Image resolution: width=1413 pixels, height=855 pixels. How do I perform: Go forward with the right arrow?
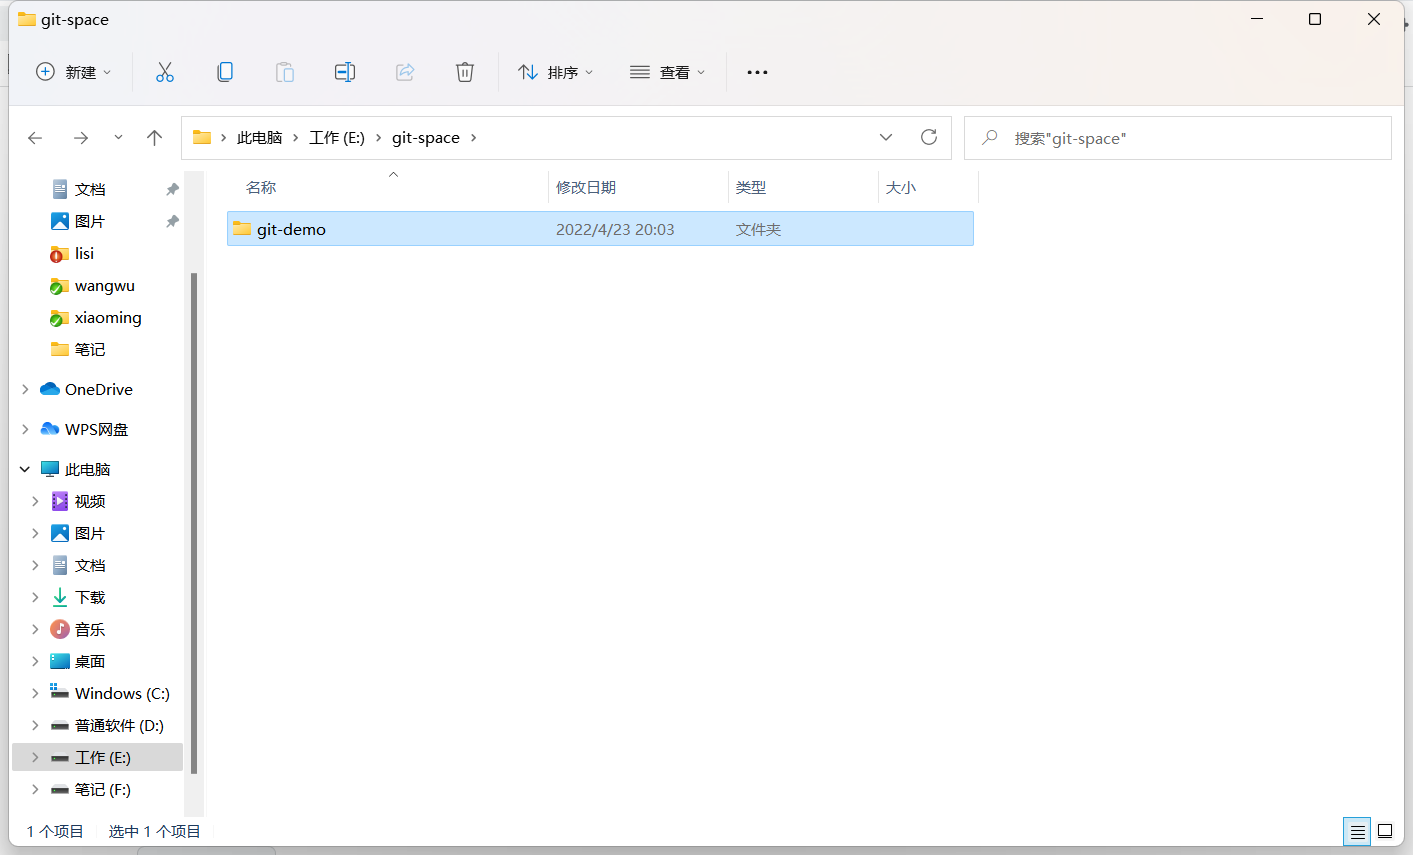pyautogui.click(x=81, y=138)
